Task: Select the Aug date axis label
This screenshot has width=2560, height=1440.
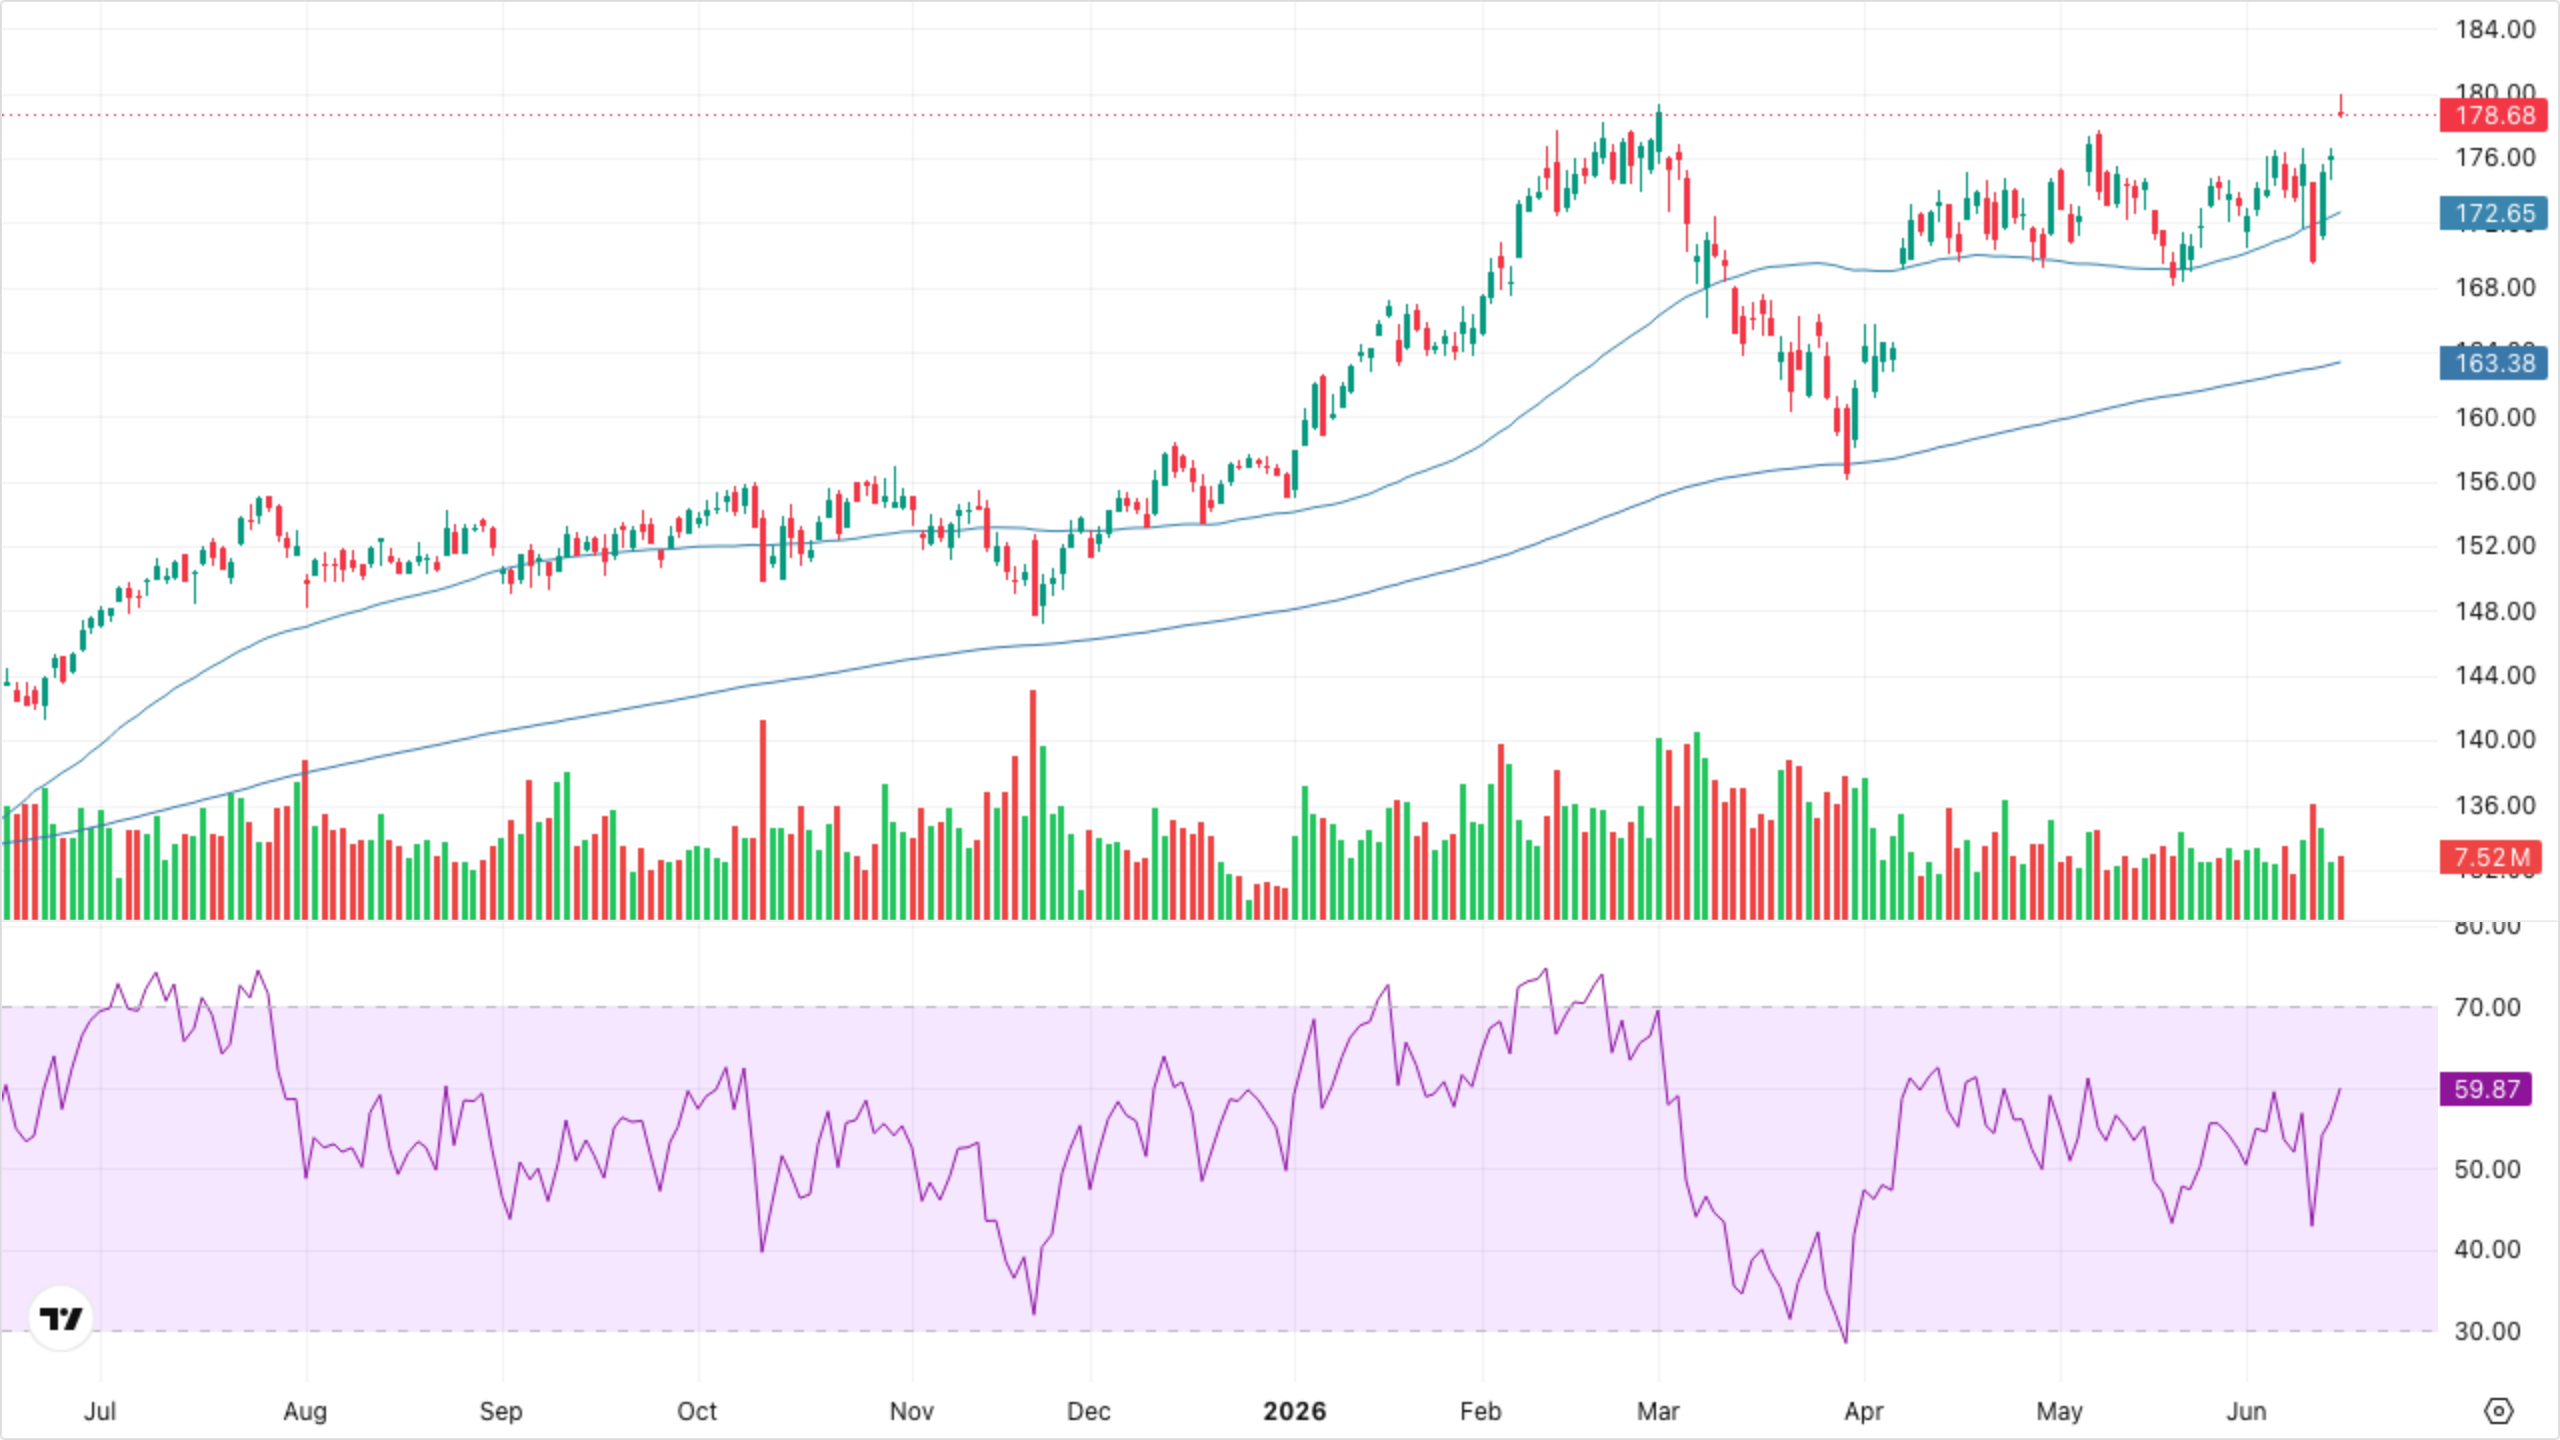Action: pos(305,1411)
